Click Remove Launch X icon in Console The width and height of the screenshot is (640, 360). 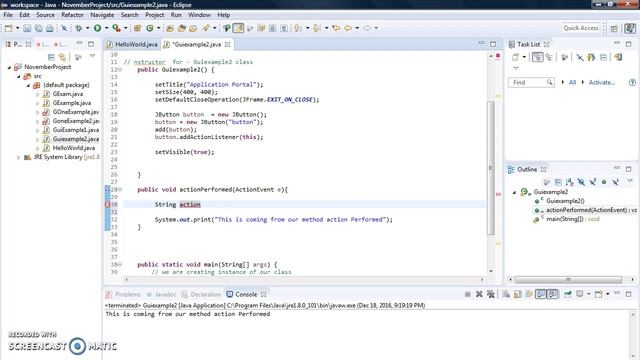479,294
